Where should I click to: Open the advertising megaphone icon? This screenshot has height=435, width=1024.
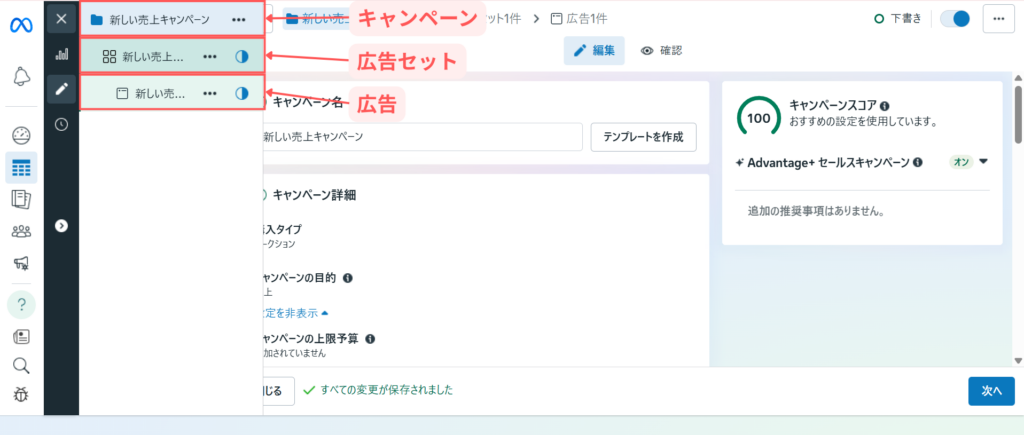coord(22,263)
